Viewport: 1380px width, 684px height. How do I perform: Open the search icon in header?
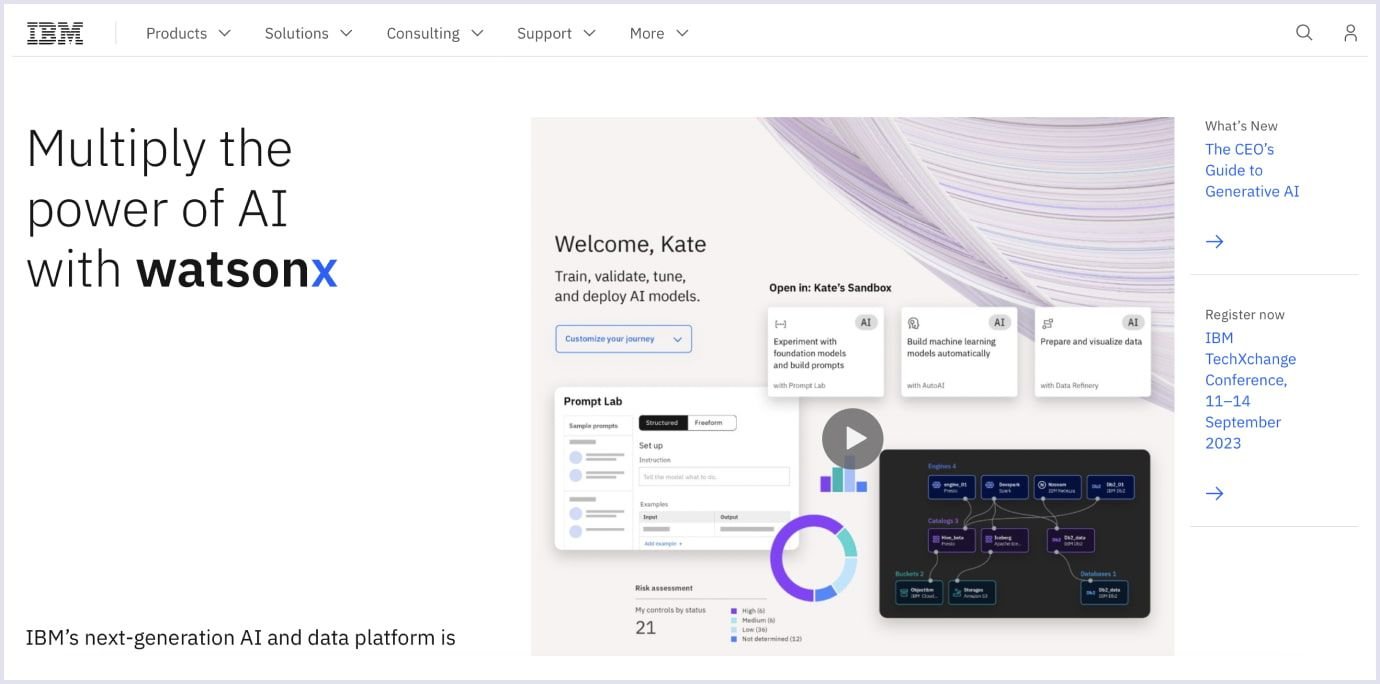point(1304,33)
